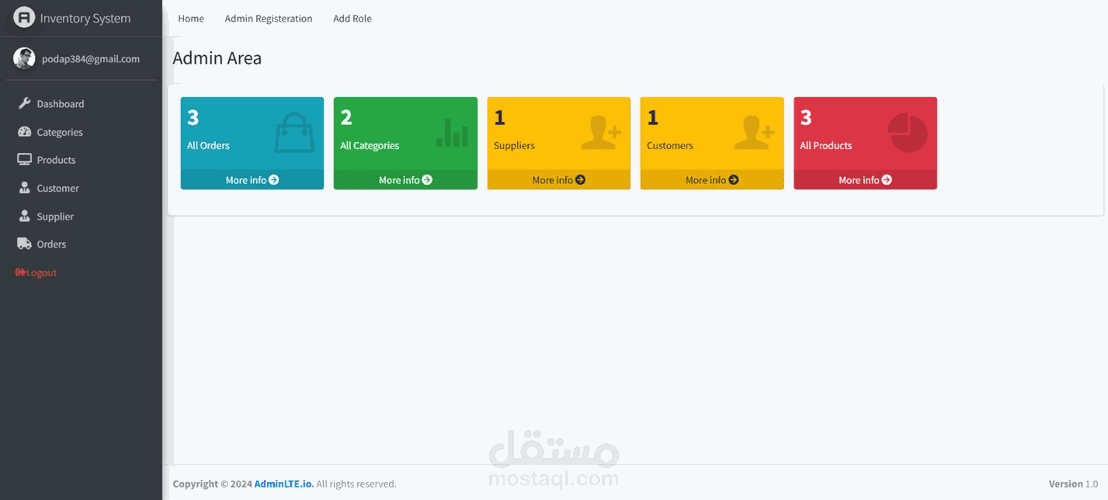
Task: Click the Customers label on yellow card
Action: pyautogui.click(x=670, y=145)
